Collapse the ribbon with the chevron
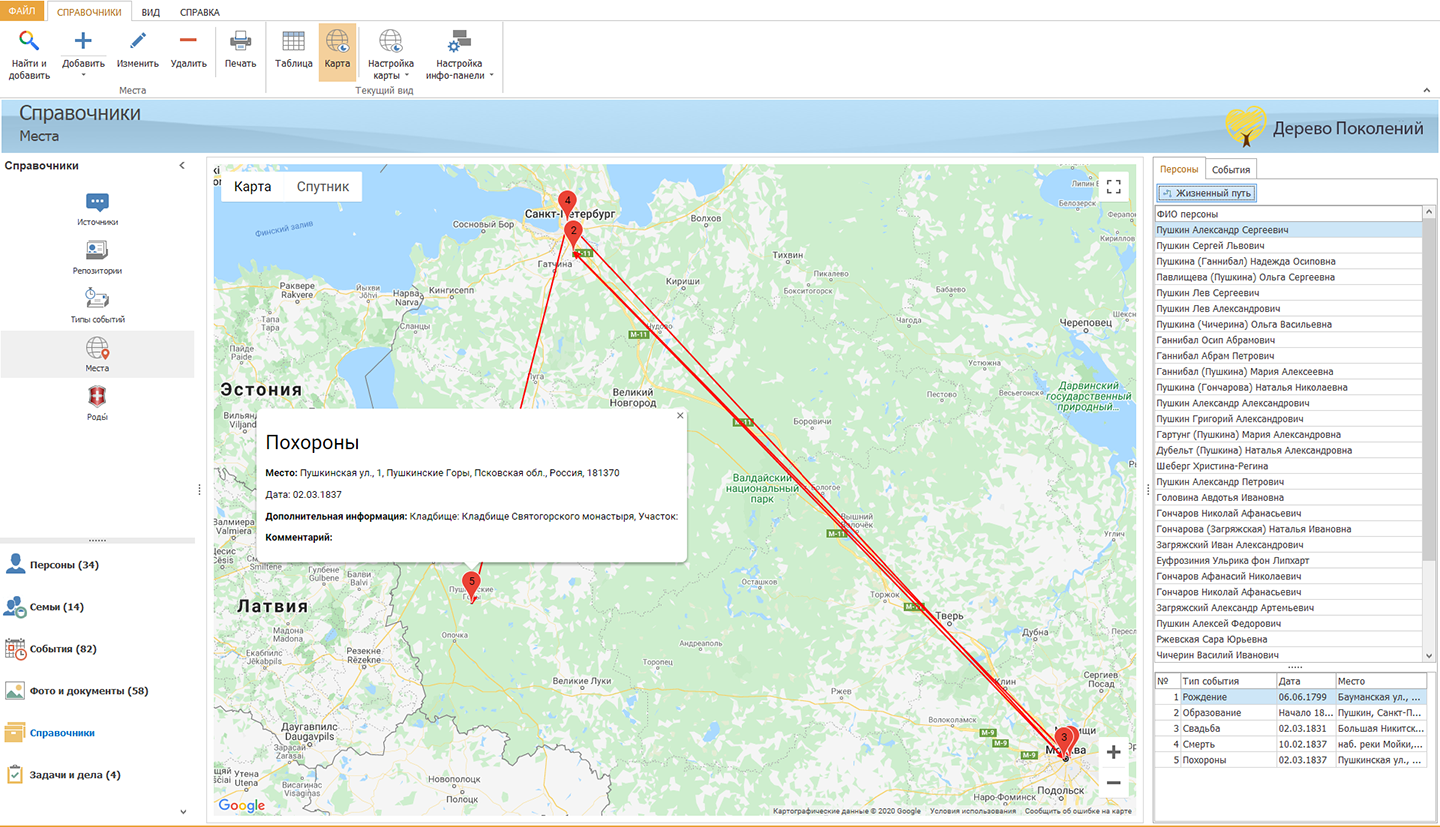The height and width of the screenshot is (827, 1440). [x=1426, y=90]
